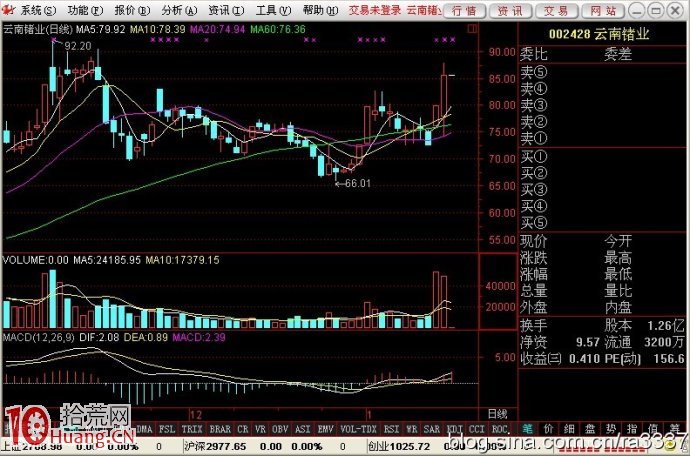
Task: Switch indicator to VR tab
Action: click(x=260, y=429)
